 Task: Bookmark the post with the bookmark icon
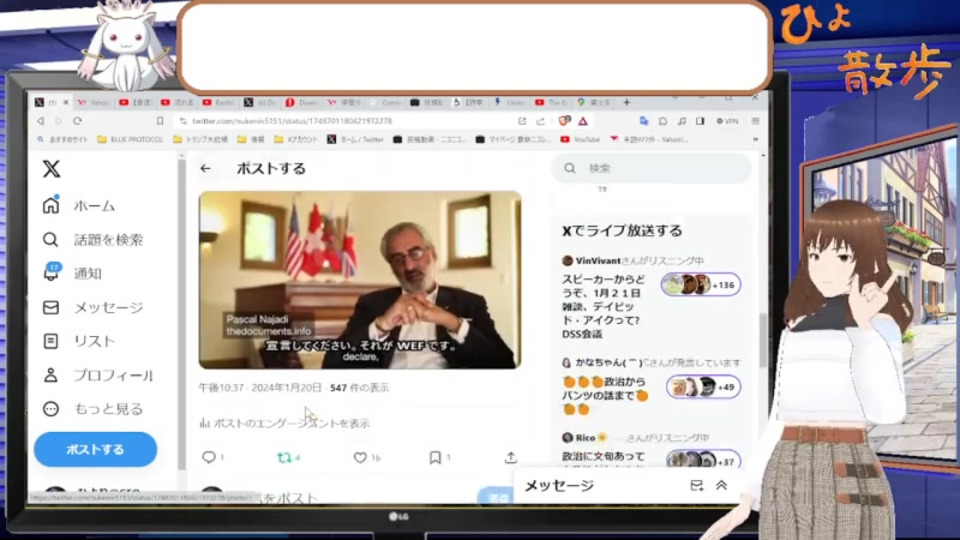(x=435, y=457)
